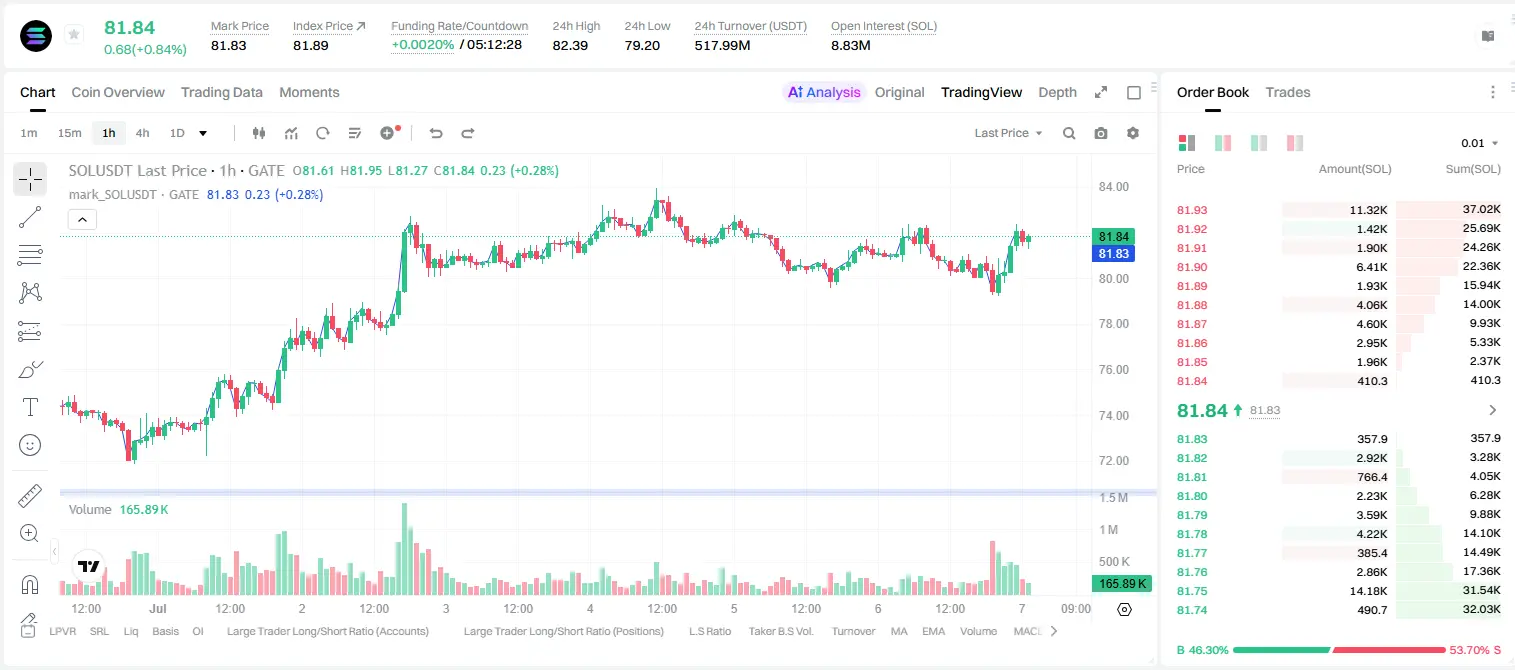
Task: Take chart snapshot with camera icon
Action: click(1101, 133)
